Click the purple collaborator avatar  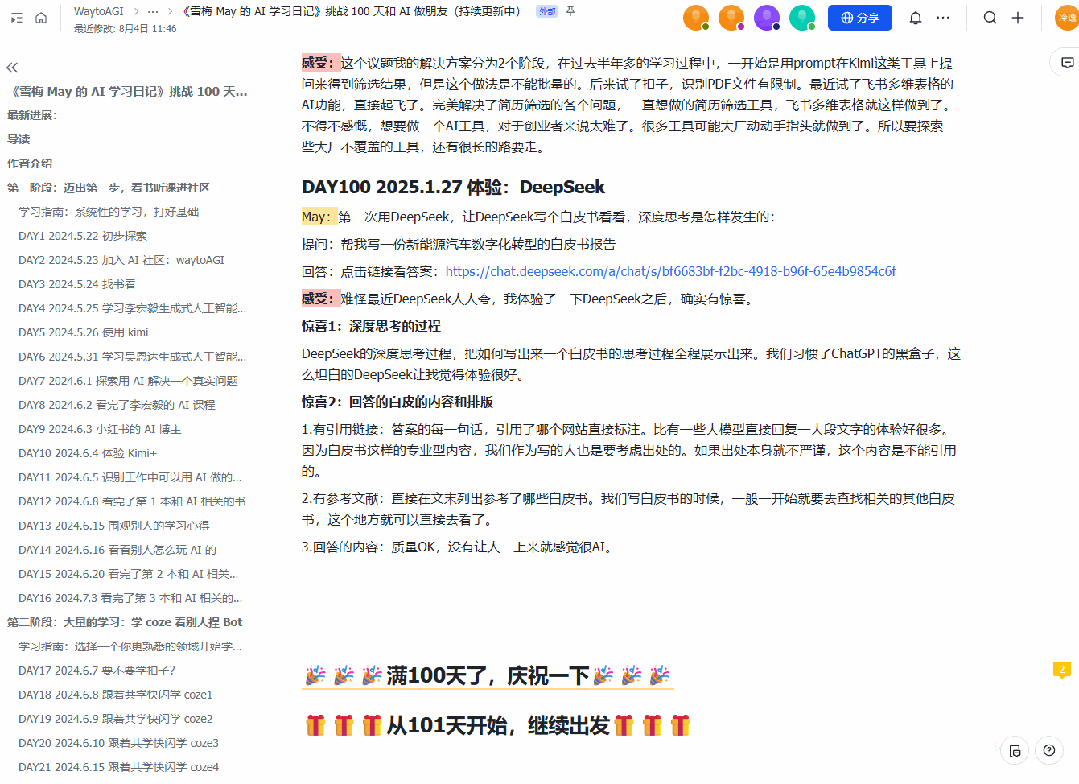pyautogui.click(x=767, y=18)
